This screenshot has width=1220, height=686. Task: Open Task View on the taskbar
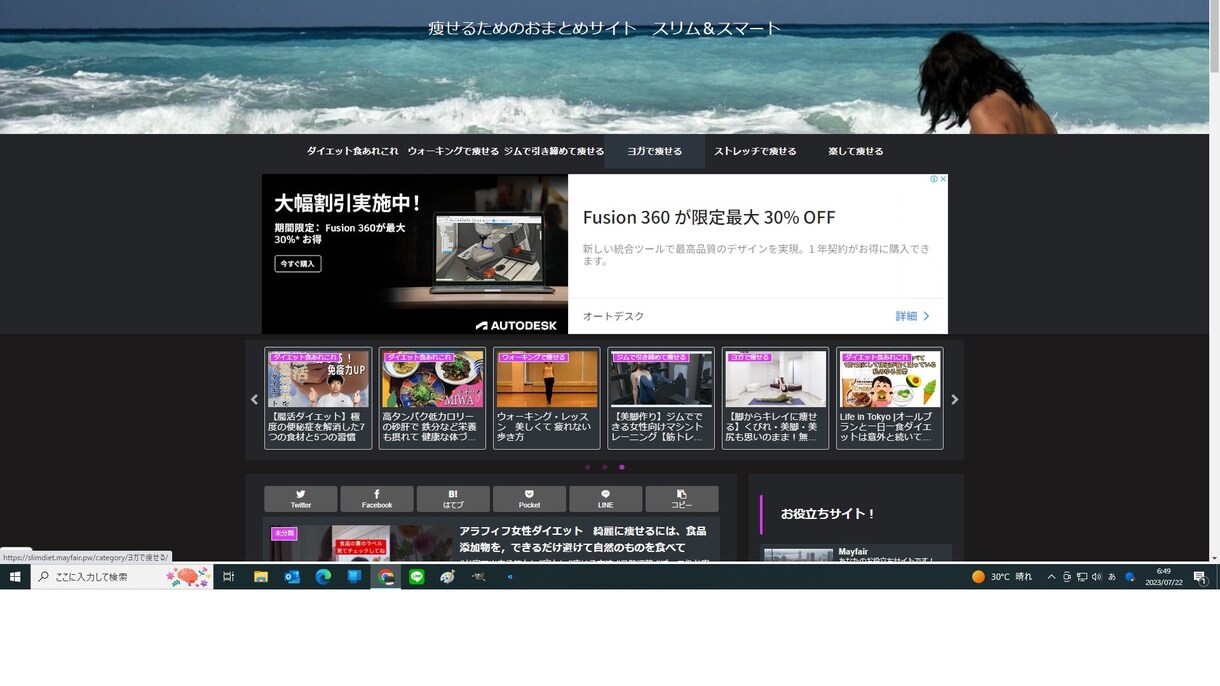click(228, 577)
